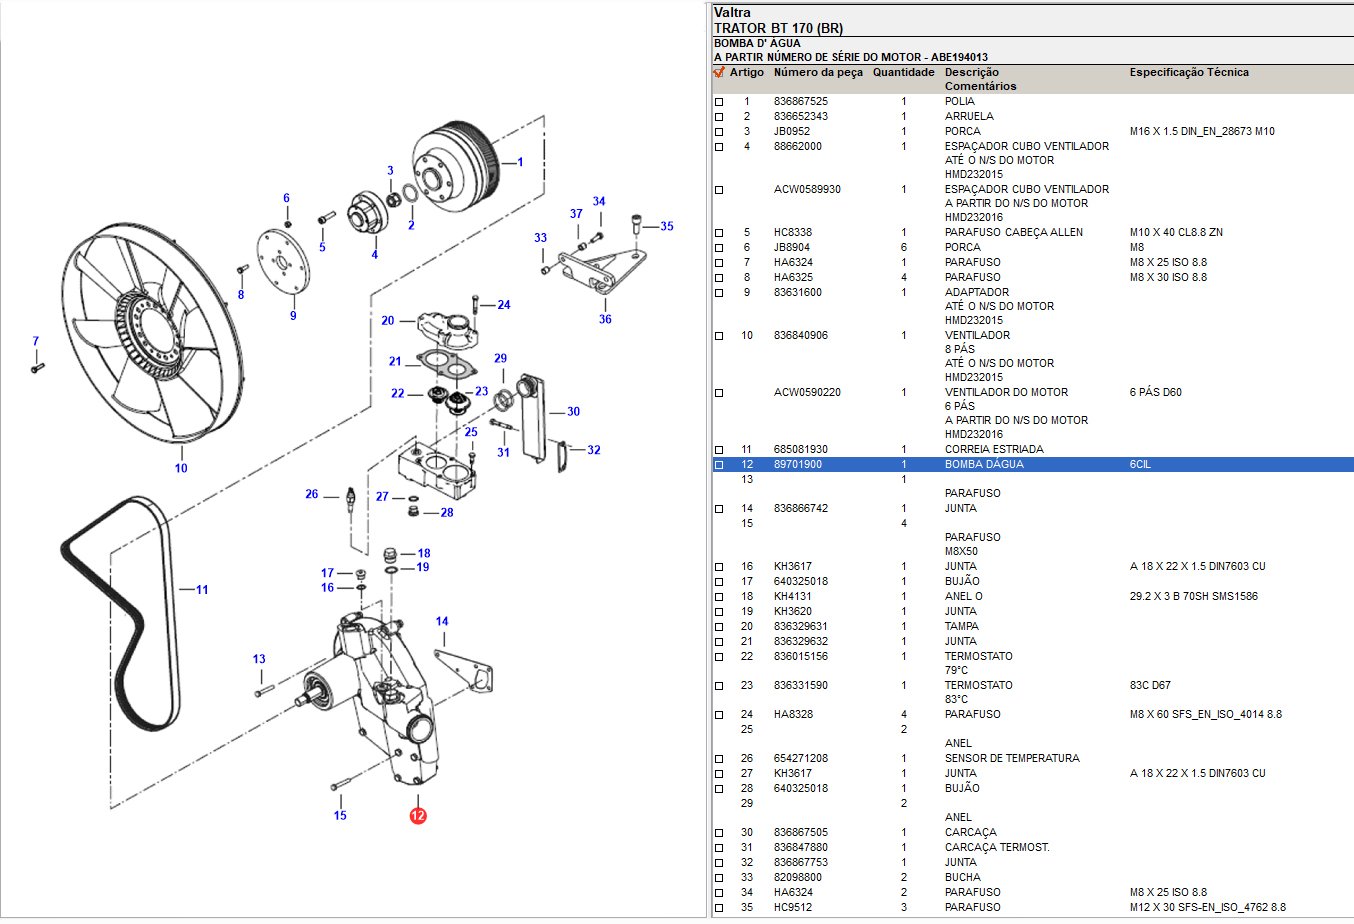Click part number 836840906 in the list
Viewport: 1354px width, 924px height.
[800, 336]
